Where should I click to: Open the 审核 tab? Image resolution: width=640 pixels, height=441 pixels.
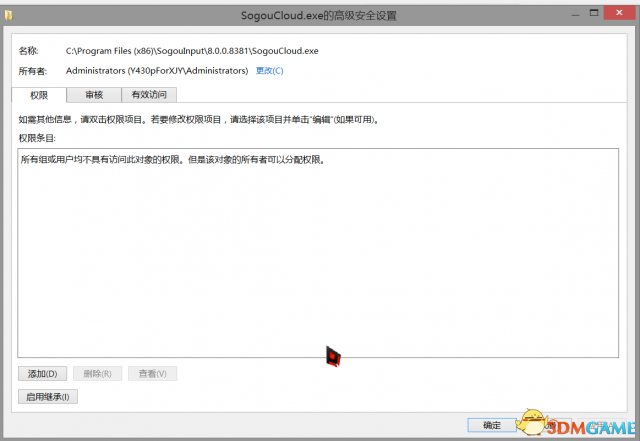point(94,95)
